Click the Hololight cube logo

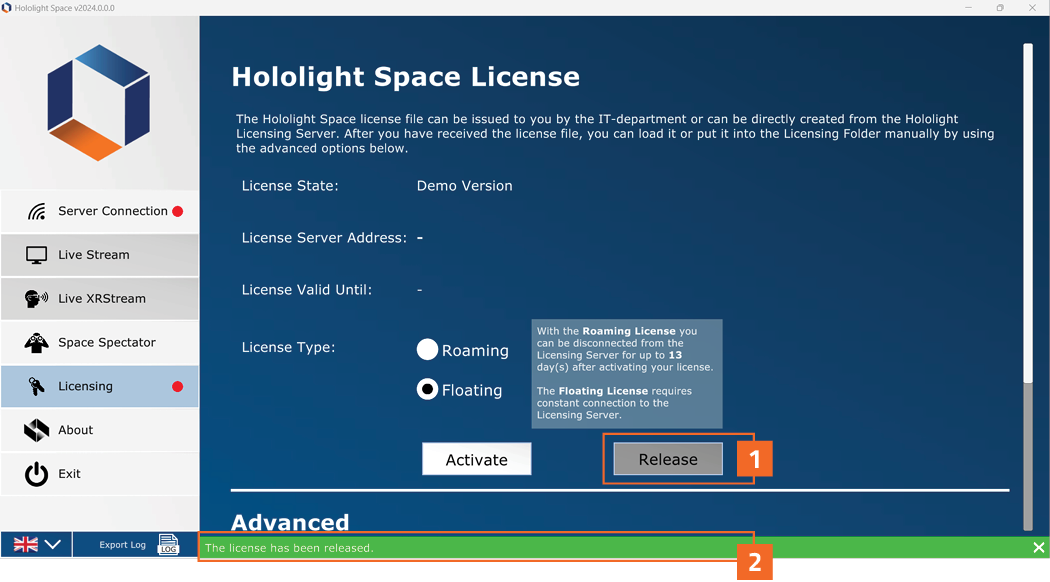click(x=98, y=103)
